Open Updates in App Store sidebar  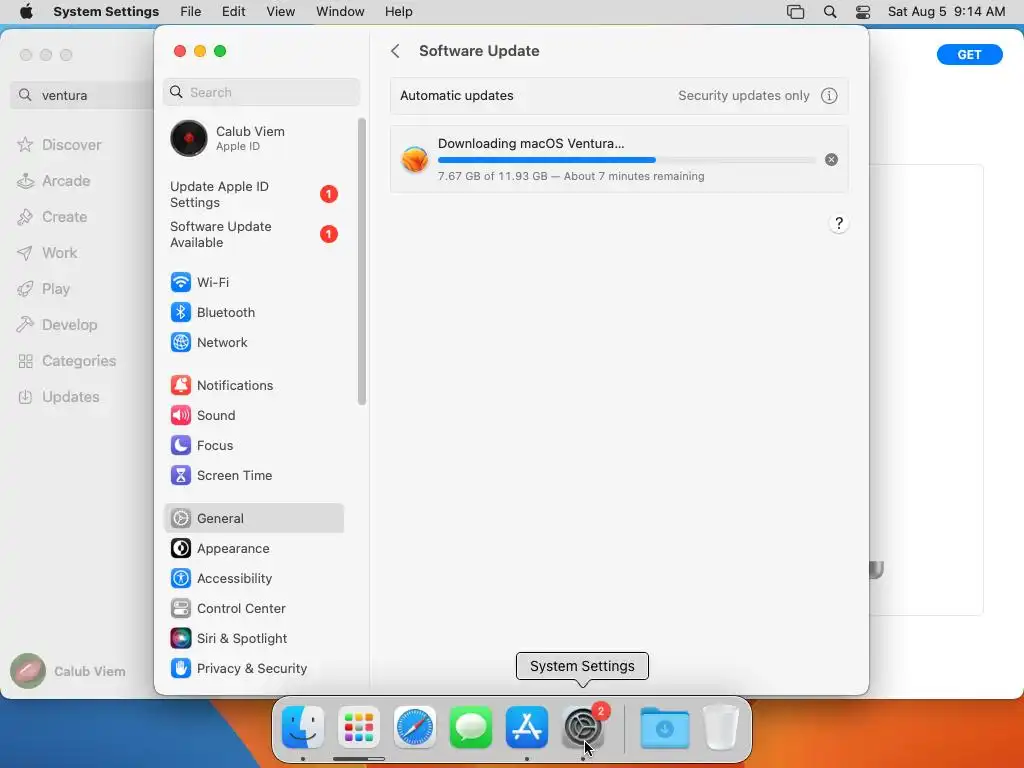59,397
